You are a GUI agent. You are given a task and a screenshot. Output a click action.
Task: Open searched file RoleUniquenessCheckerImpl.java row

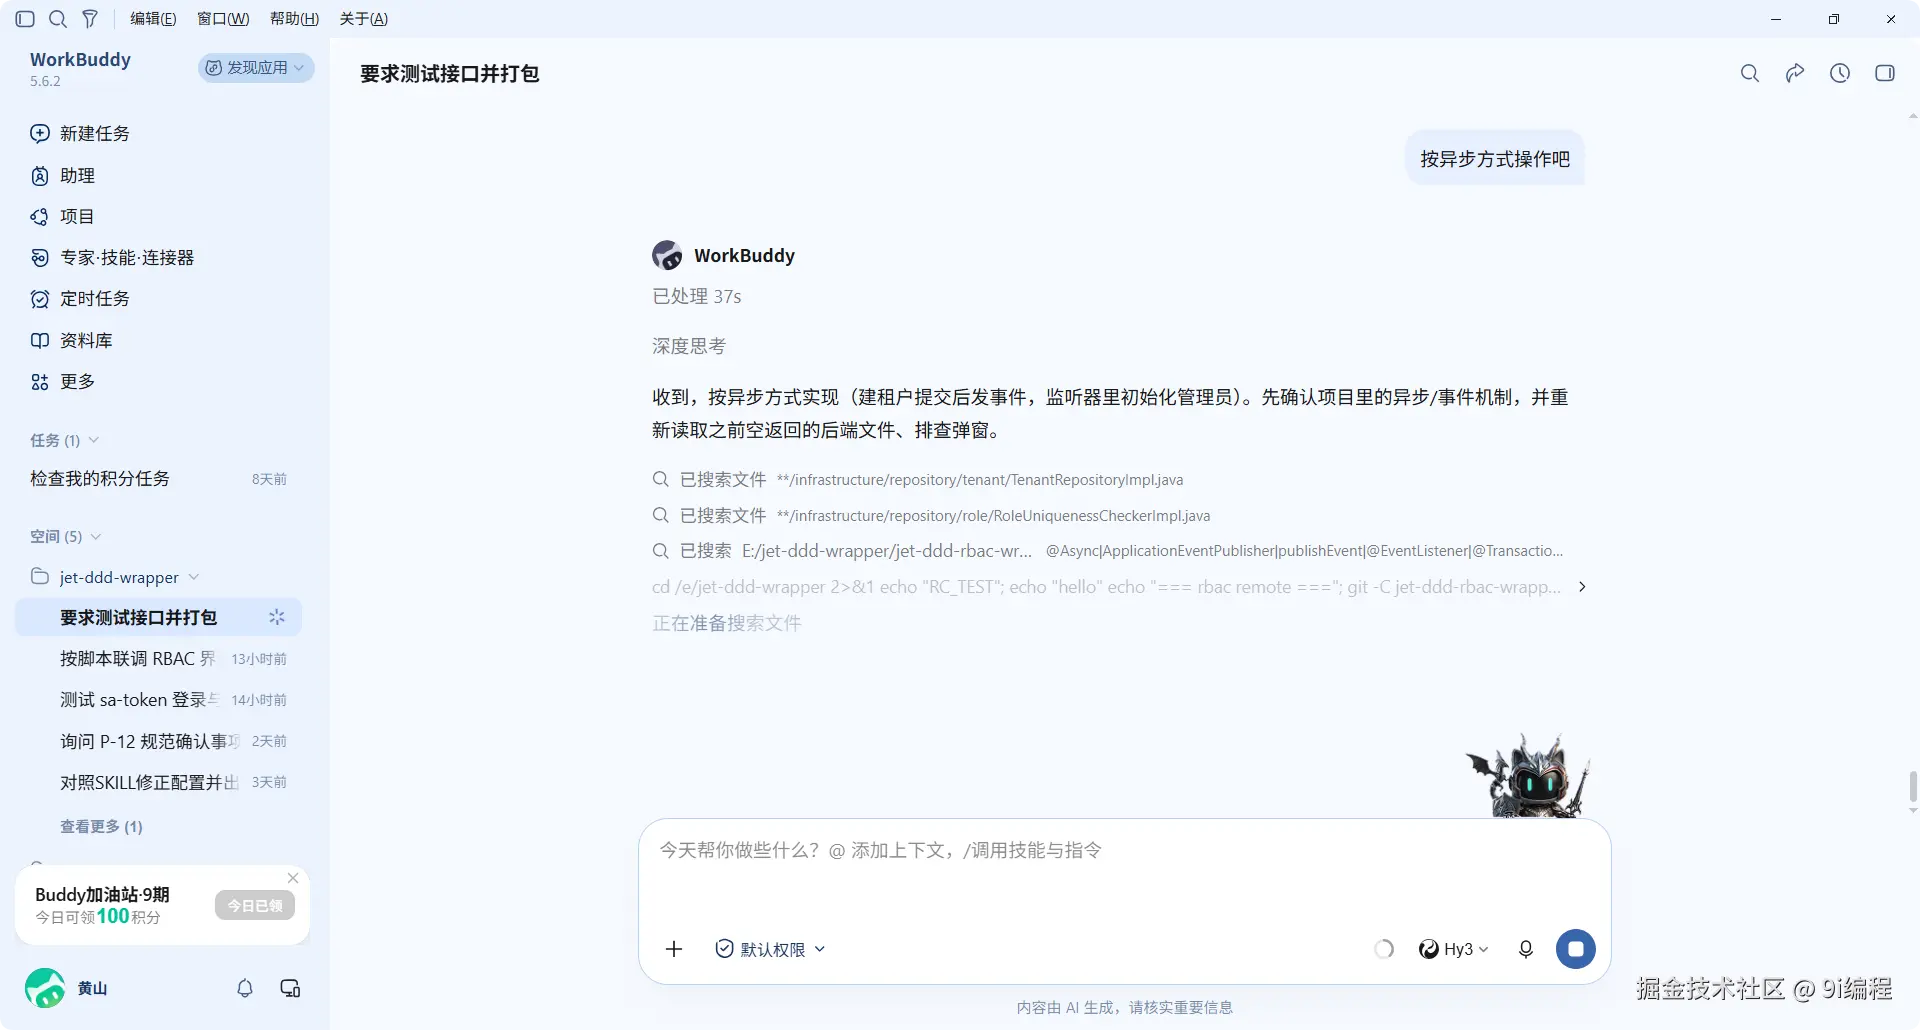click(931, 516)
